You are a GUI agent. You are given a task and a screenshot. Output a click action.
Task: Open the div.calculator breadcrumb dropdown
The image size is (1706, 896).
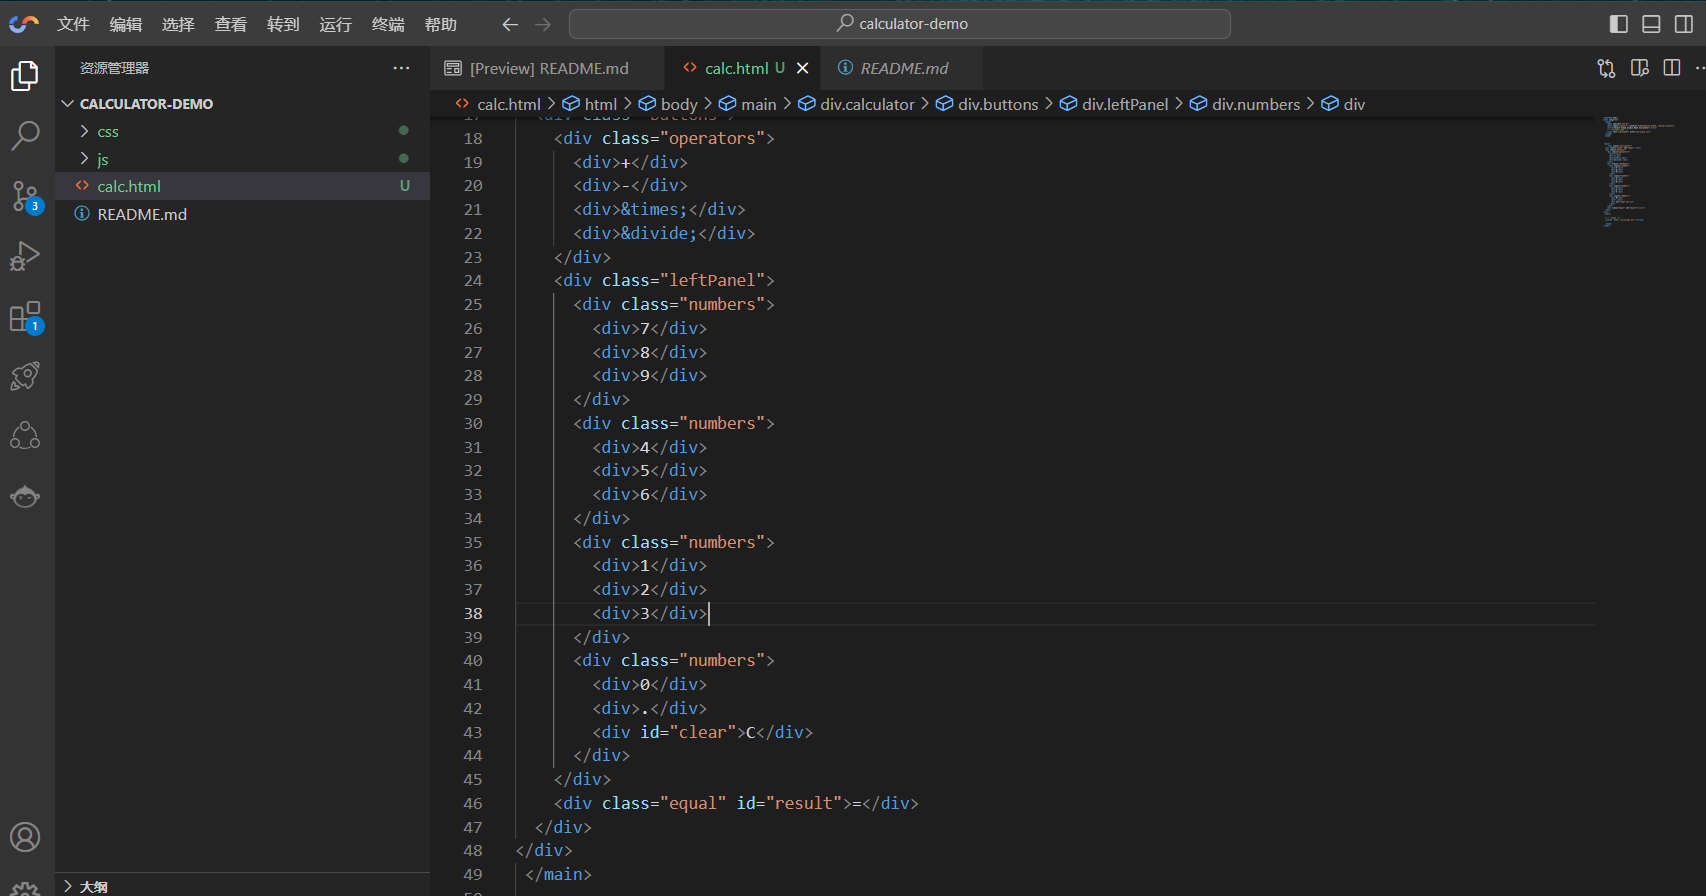tap(856, 104)
